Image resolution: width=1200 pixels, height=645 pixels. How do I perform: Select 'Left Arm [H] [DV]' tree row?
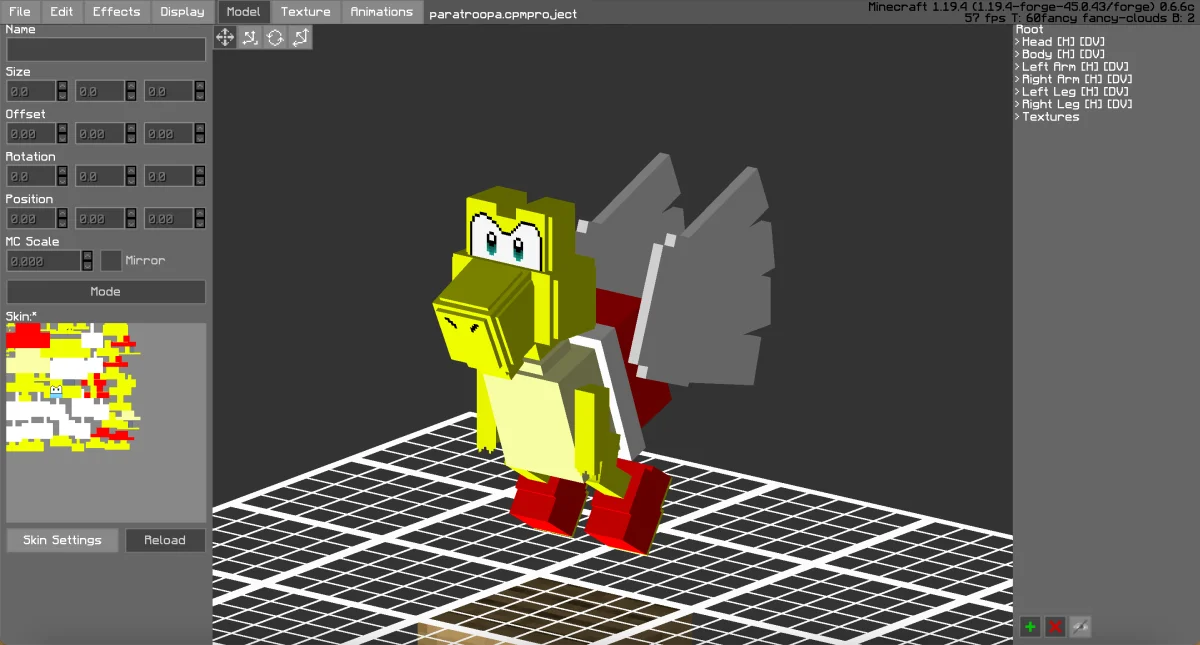pyautogui.click(x=1075, y=67)
